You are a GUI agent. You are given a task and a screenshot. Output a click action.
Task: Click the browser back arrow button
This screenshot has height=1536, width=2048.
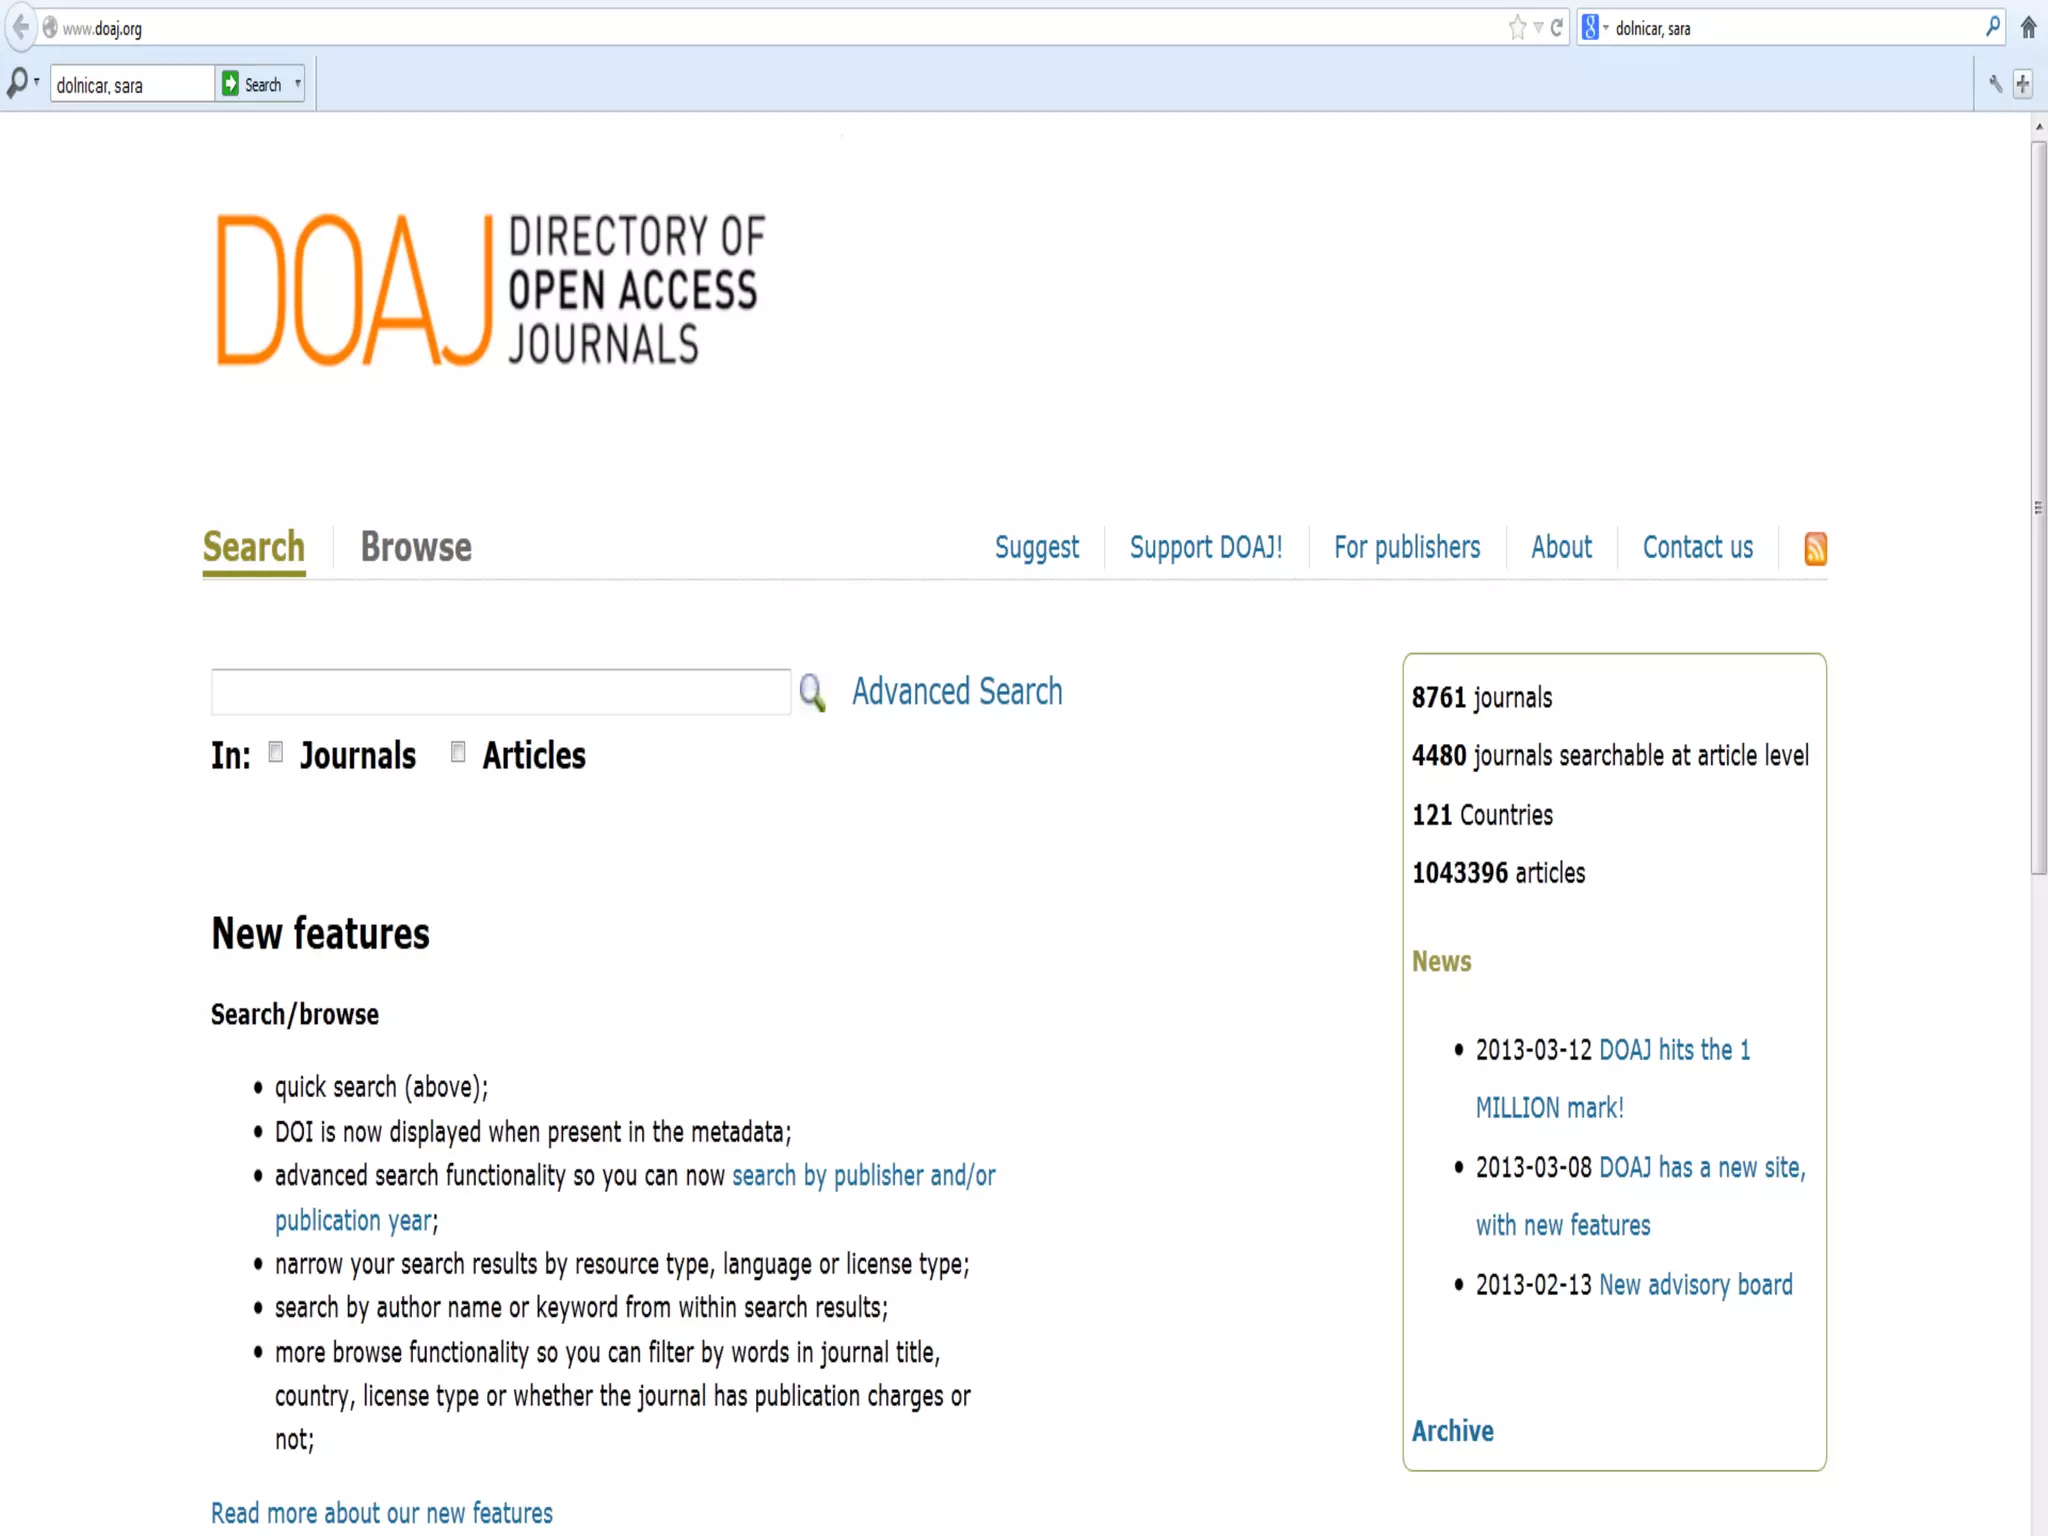tap(19, 27)
